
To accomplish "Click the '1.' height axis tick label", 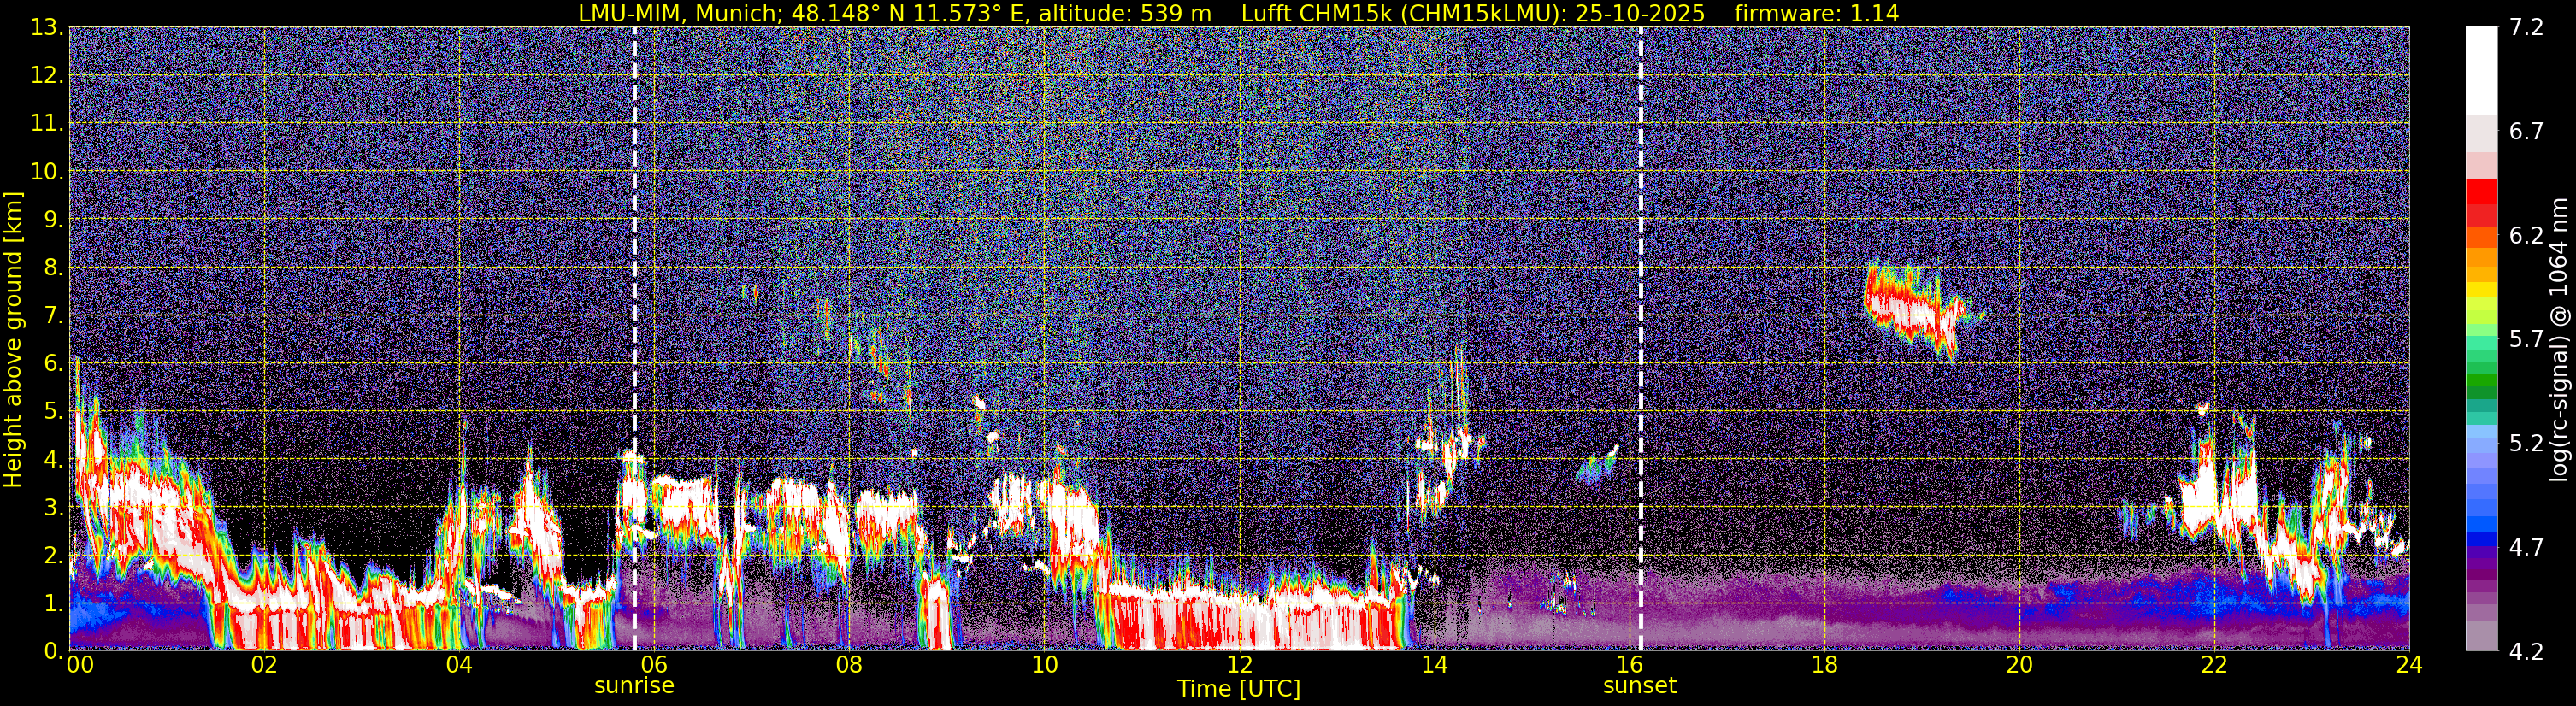I will pos(53,604).
